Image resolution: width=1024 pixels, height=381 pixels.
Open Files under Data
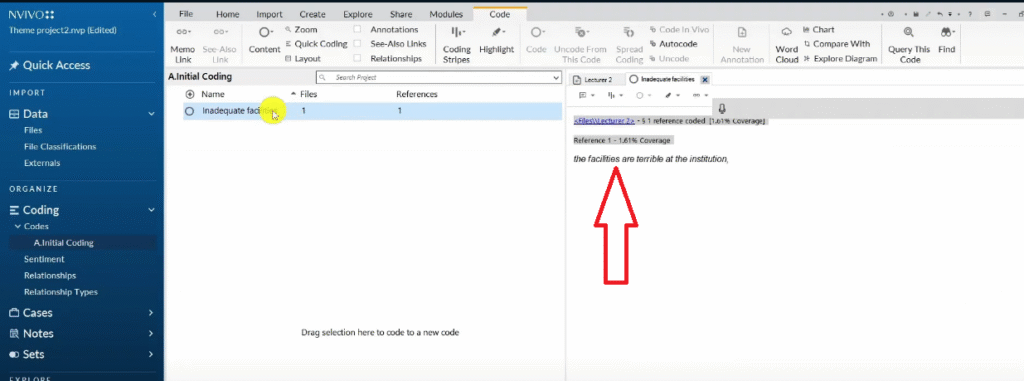tap(33, 130)
